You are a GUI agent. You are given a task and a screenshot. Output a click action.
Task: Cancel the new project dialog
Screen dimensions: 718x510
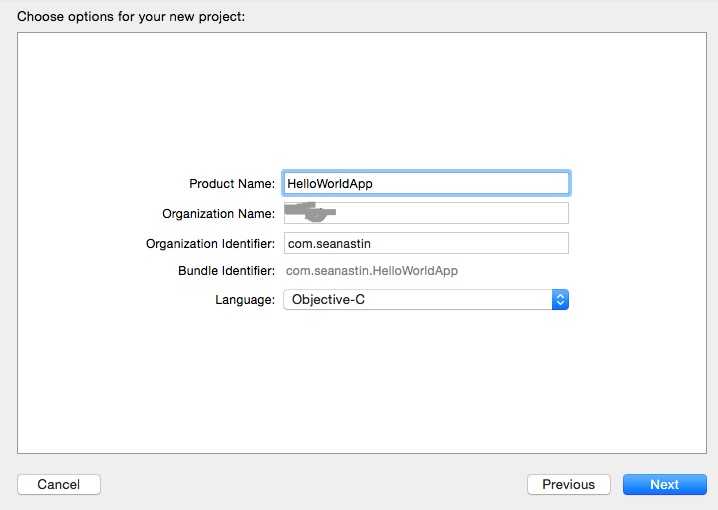[x=59, y=484]
